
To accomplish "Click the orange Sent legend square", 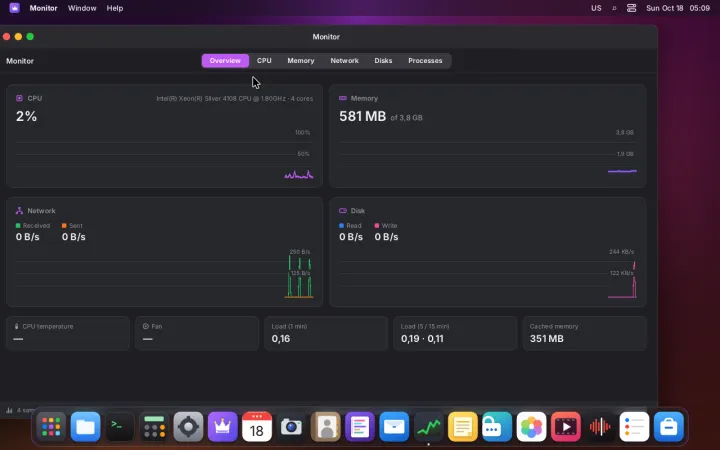I will coord(64,225).
